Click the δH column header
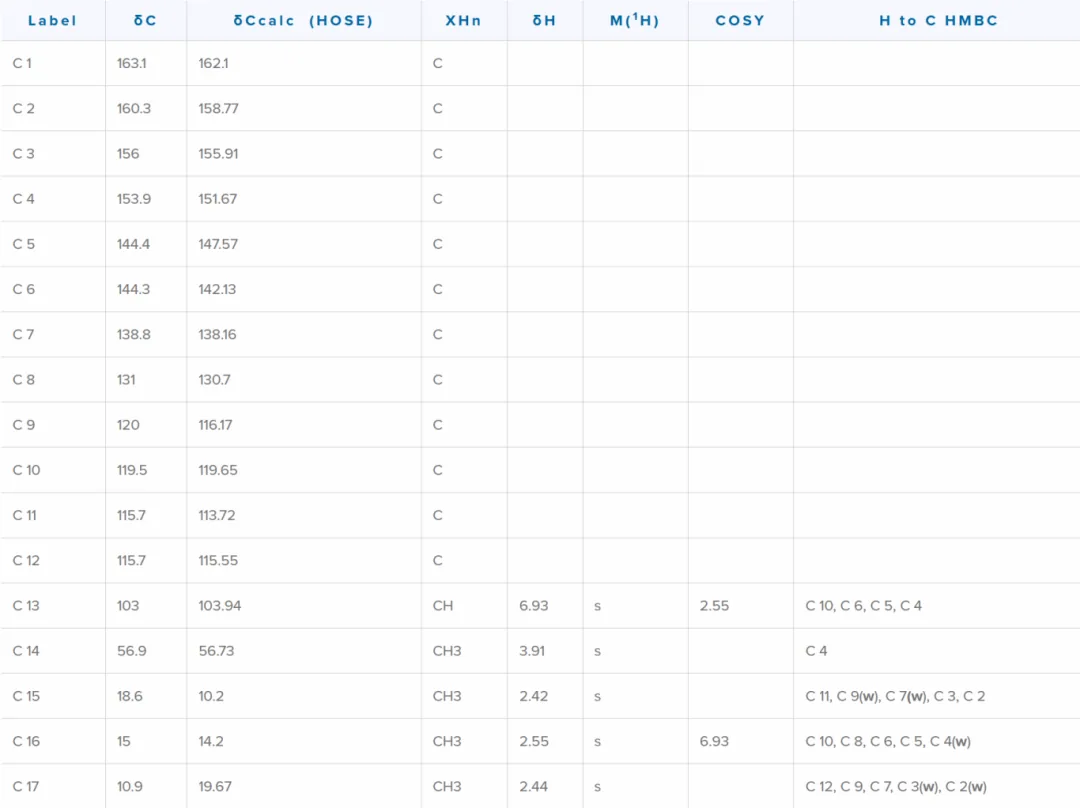Viewport: 1080px width, 808px height. pyautogui.click(x=544, y=21)
